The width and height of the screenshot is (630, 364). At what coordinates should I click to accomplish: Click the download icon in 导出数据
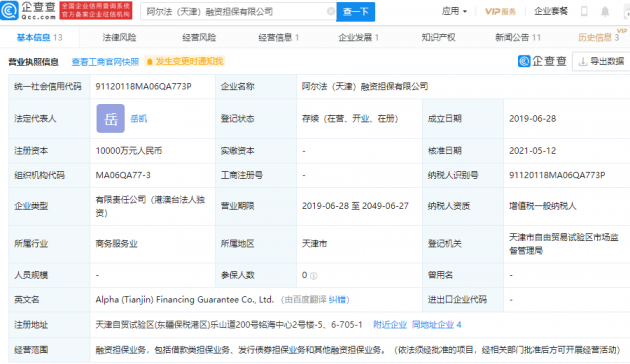(583, 61)
